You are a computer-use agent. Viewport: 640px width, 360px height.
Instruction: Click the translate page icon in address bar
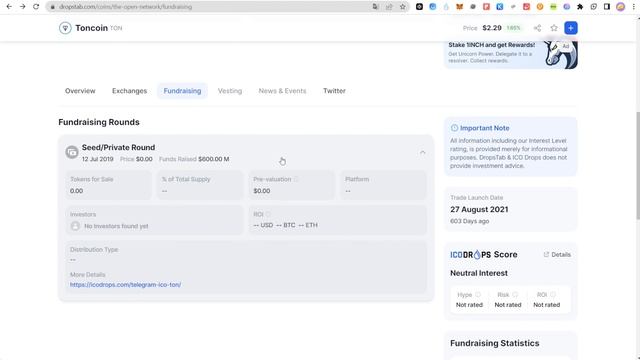(375, 7)
